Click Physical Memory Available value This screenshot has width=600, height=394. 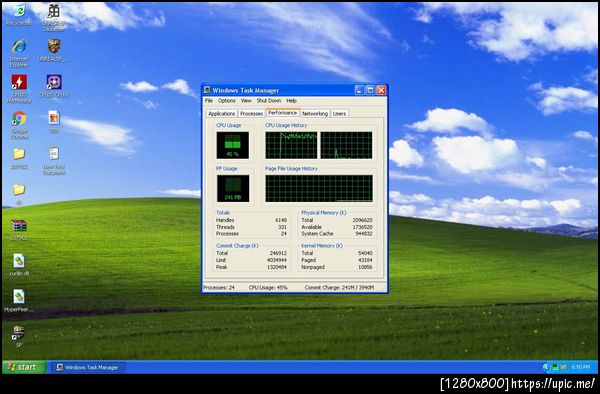pyautogui.click(x=362, y=227)
